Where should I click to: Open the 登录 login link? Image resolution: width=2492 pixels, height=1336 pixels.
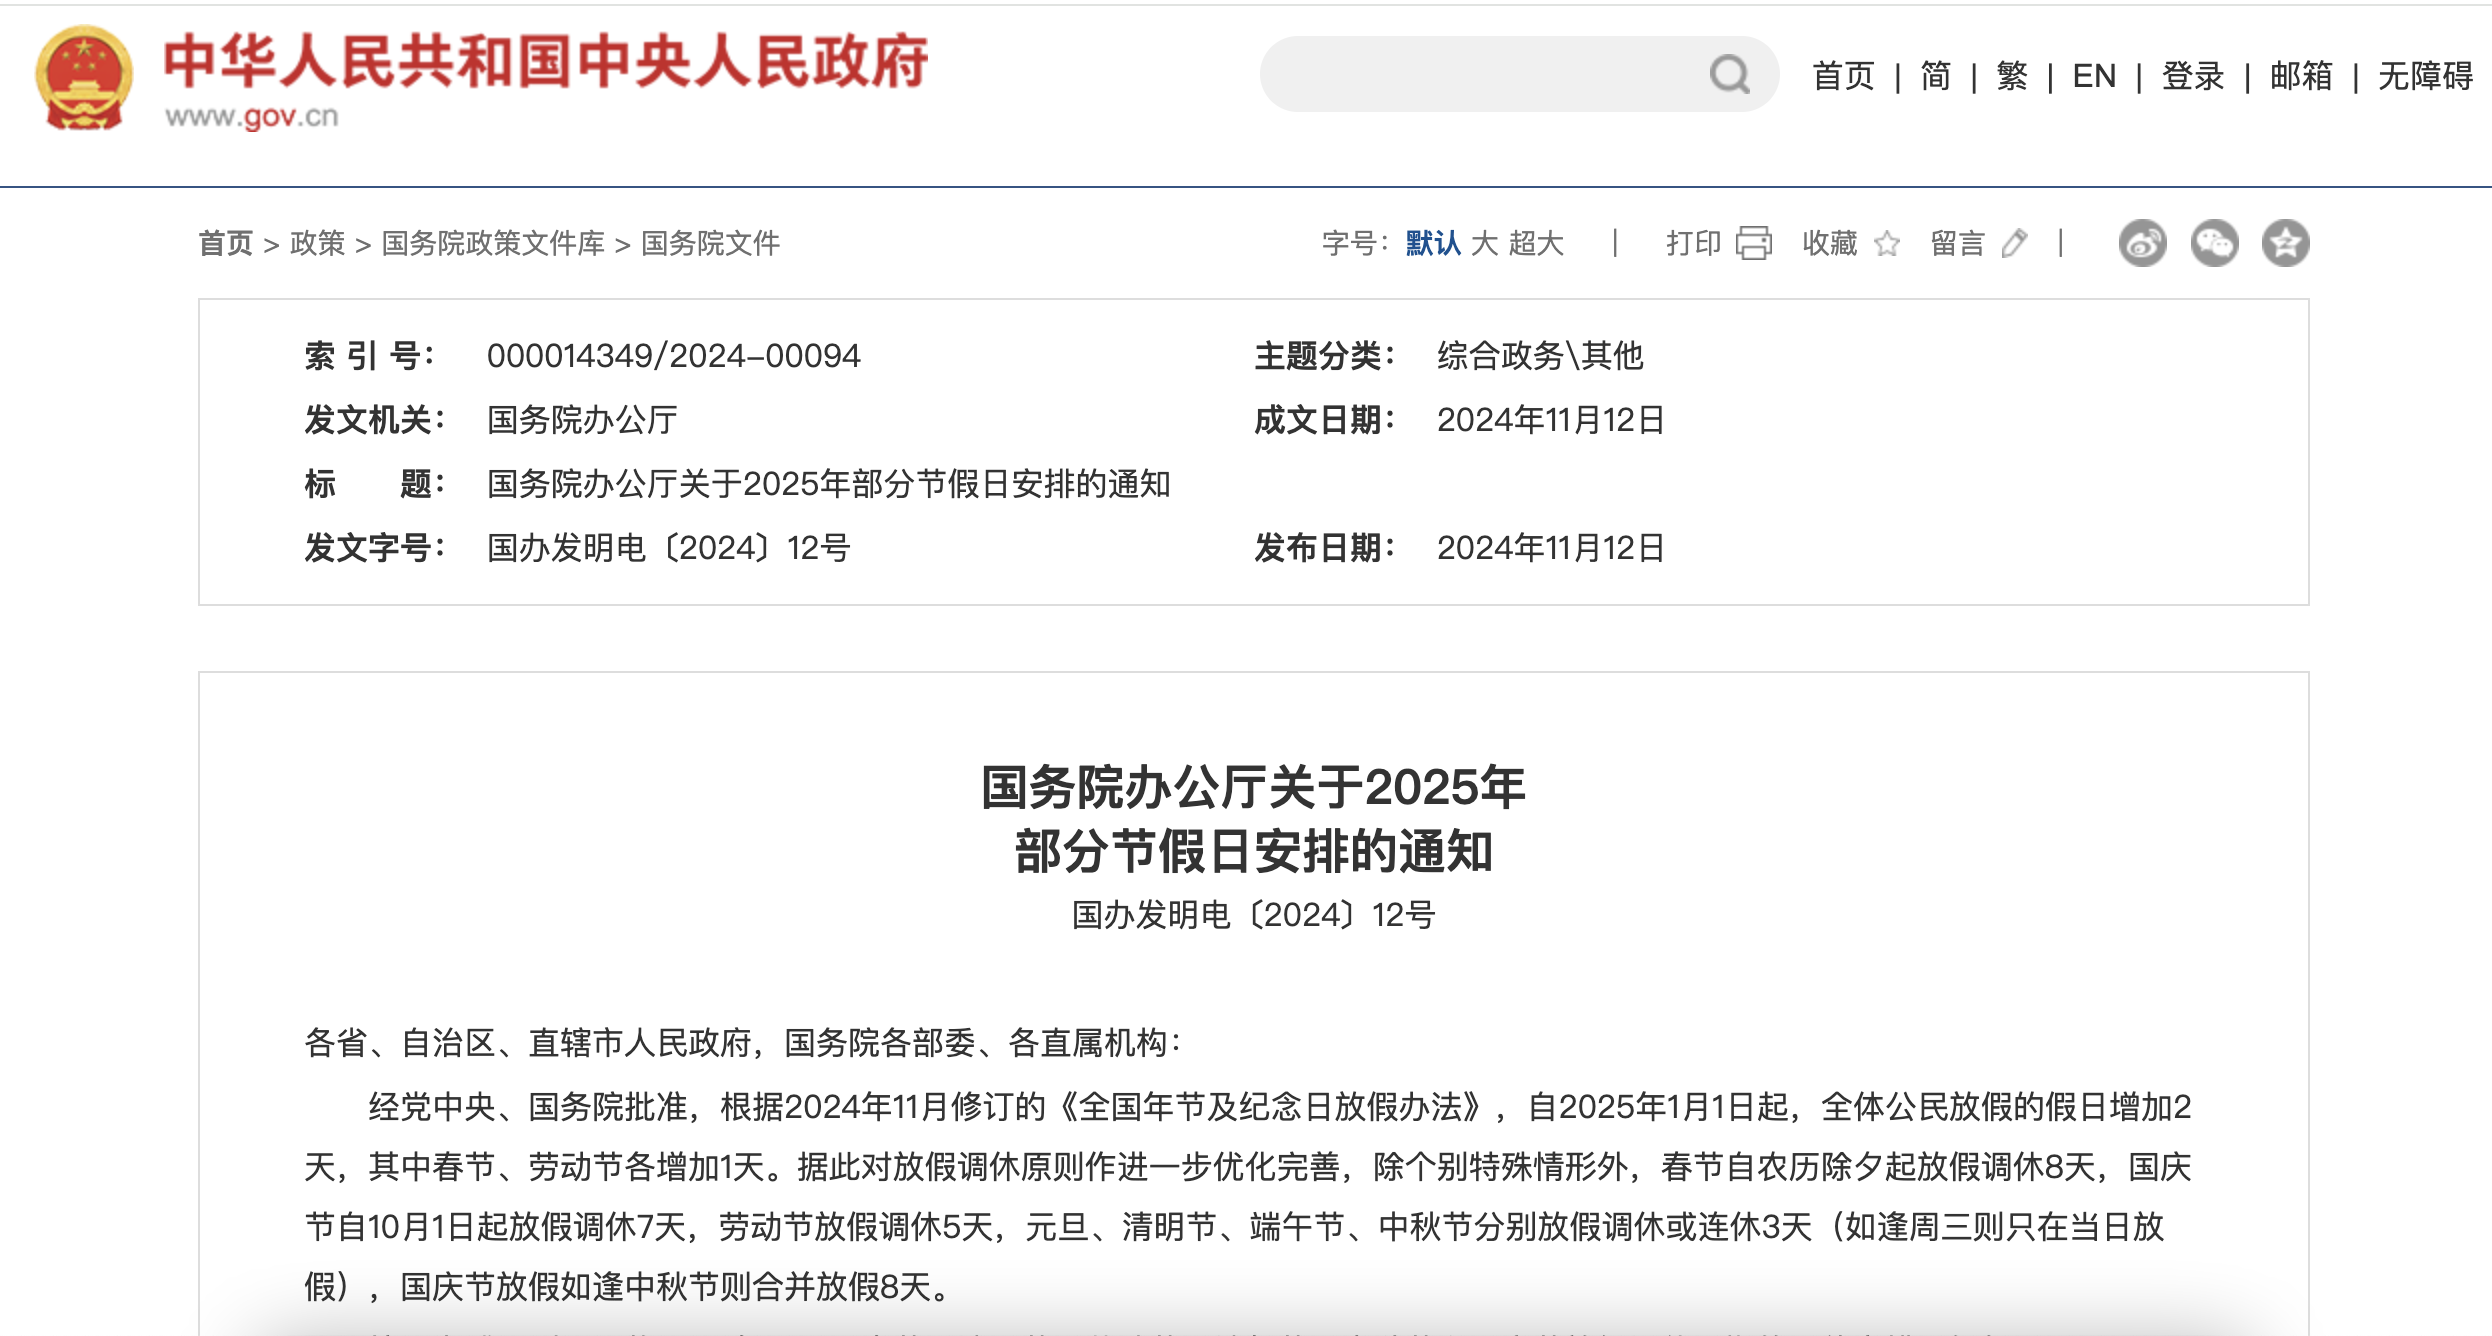coord(2193,76)
